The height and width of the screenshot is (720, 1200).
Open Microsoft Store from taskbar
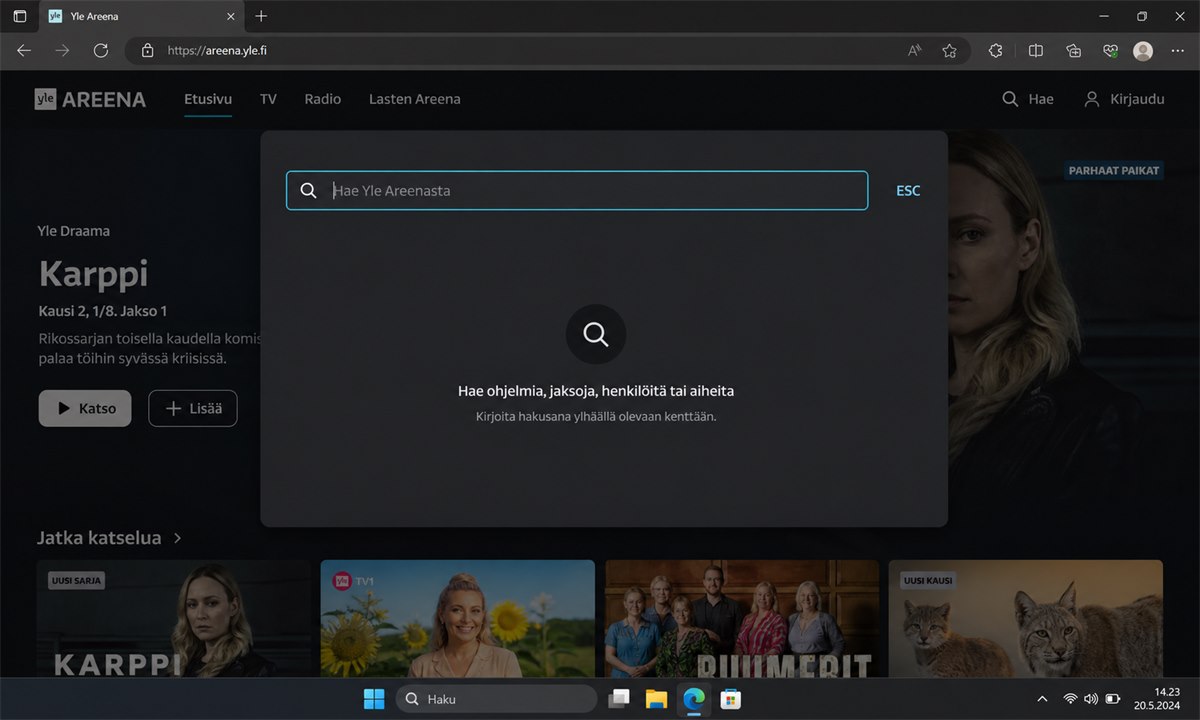(x=730, y=699)
